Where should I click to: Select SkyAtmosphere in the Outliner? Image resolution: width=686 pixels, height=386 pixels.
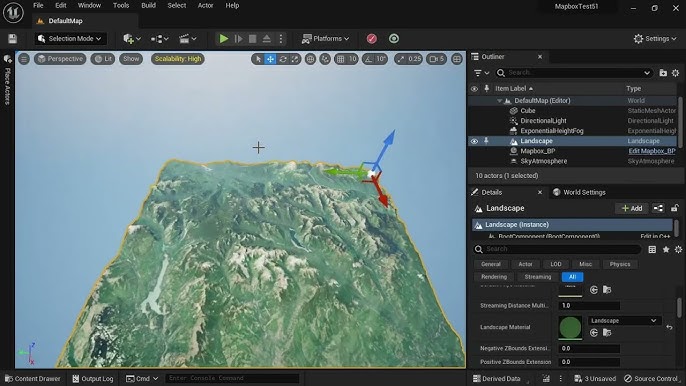tap(543, 161)
